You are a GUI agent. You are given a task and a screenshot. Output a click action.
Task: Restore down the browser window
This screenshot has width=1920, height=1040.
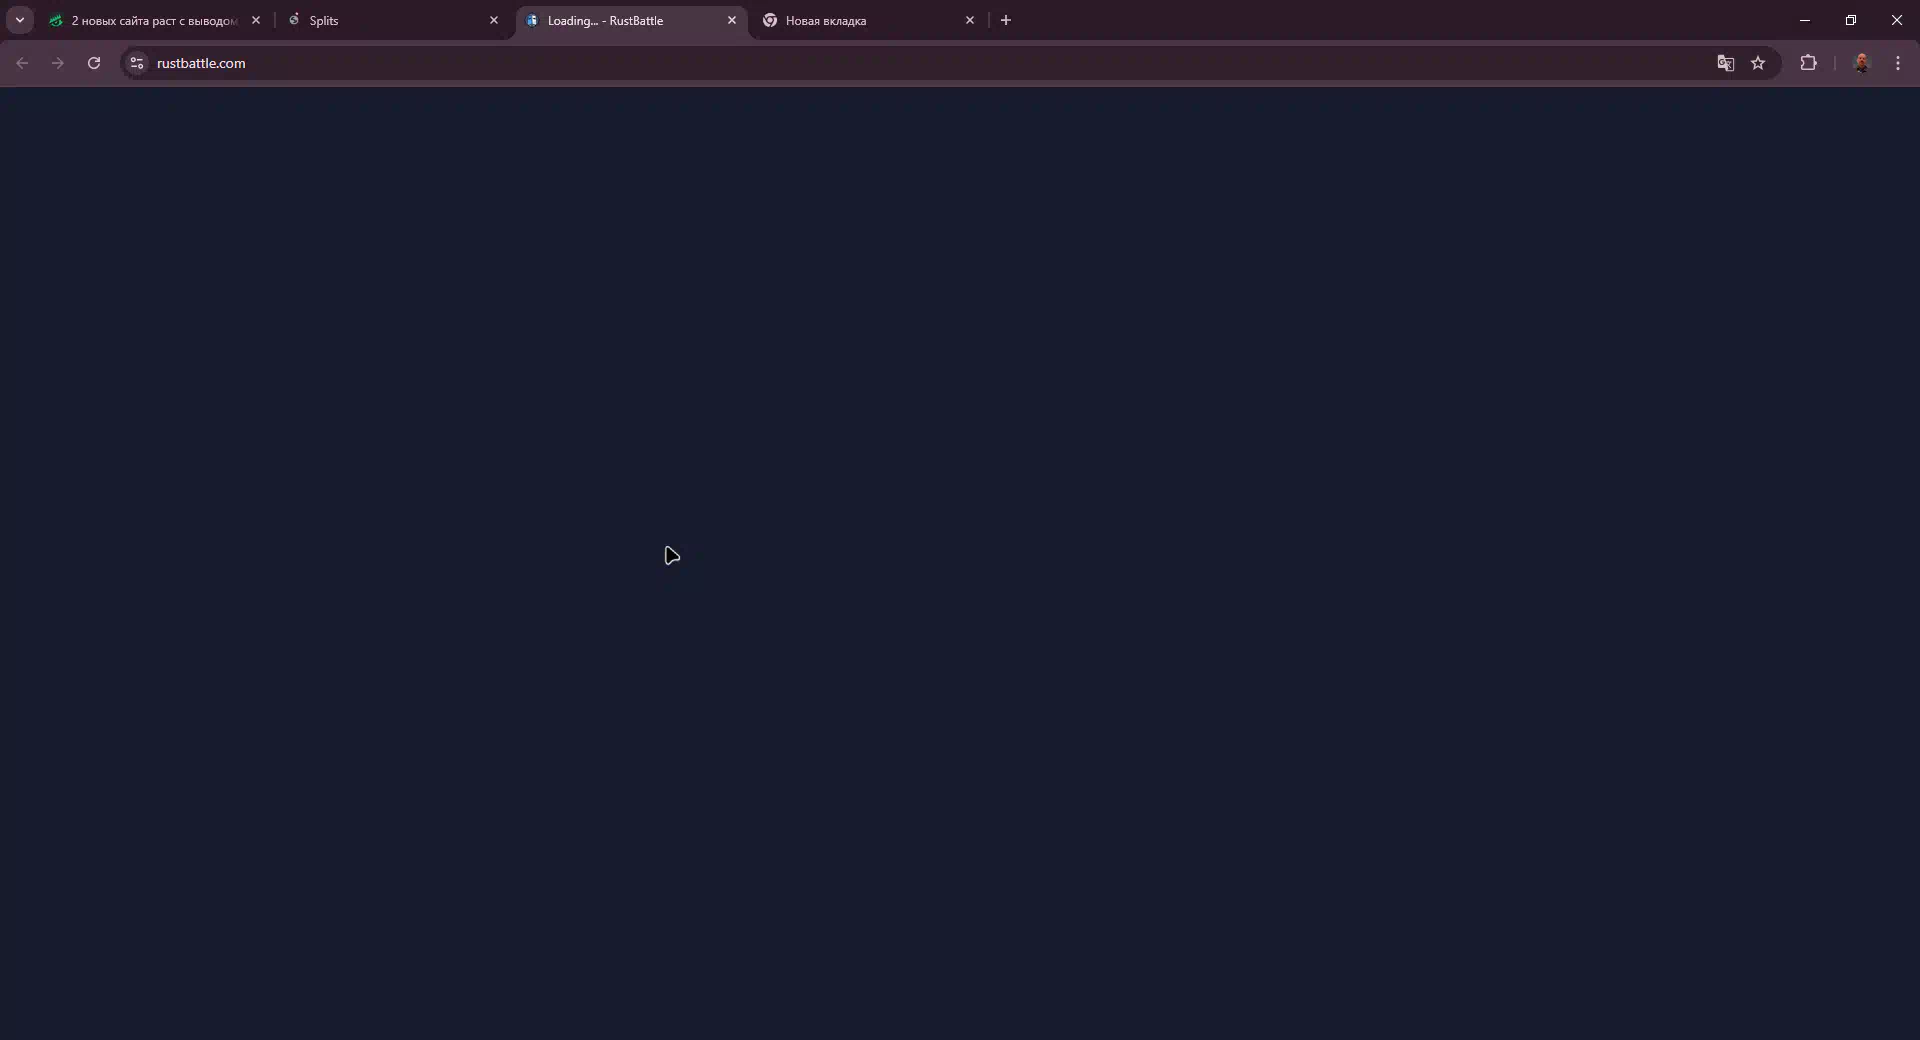click(x=1851, y=20)
